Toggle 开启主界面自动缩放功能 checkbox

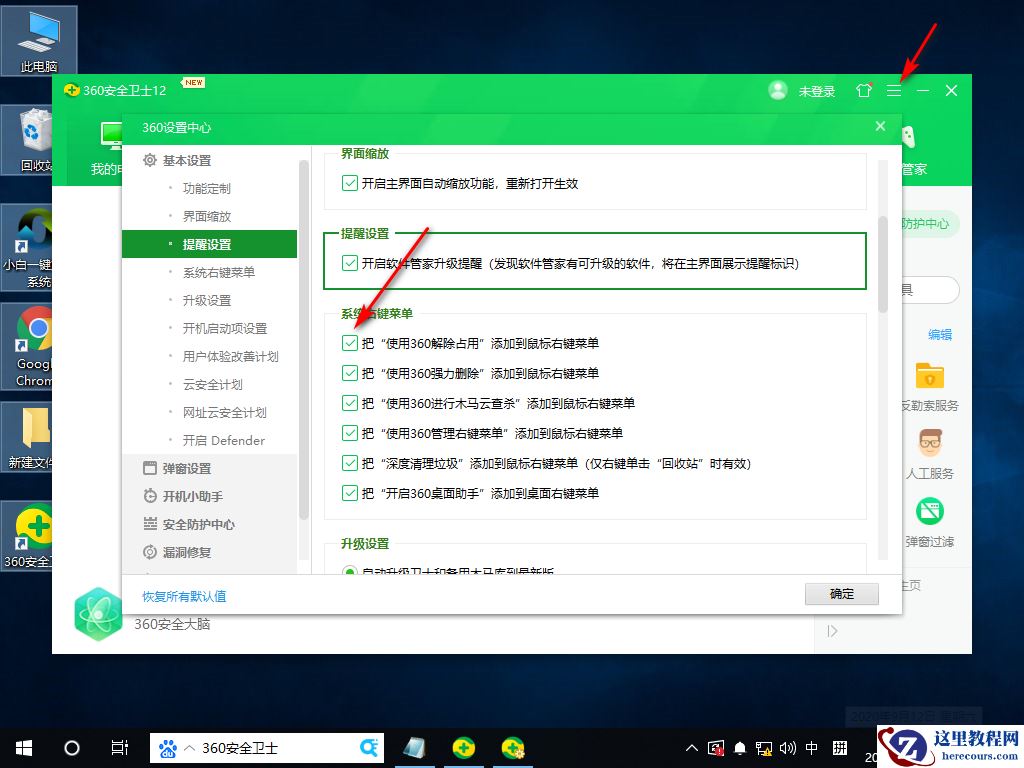349,183
